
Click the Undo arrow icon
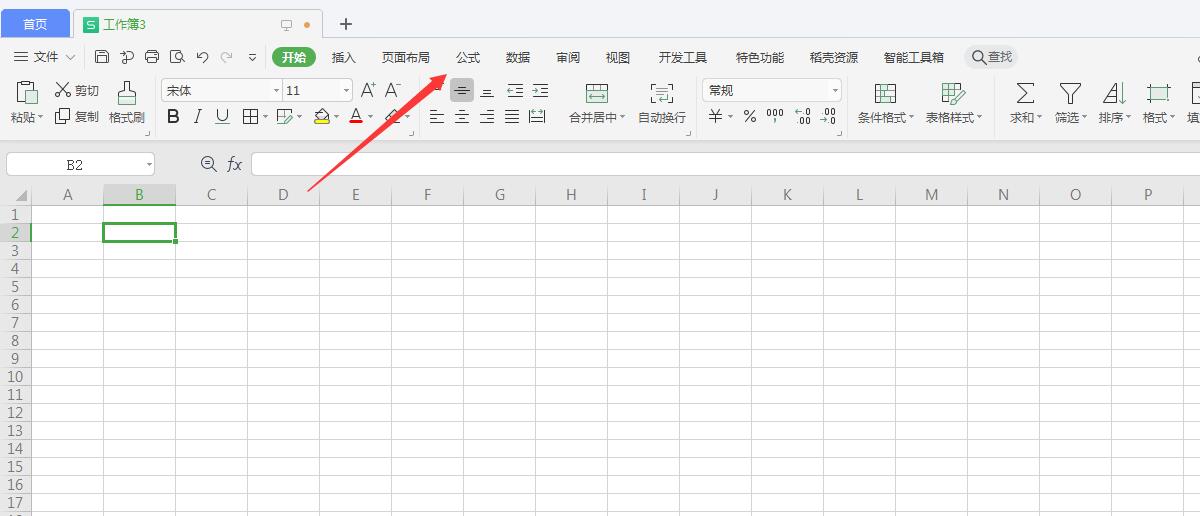[x=203, y=57]
